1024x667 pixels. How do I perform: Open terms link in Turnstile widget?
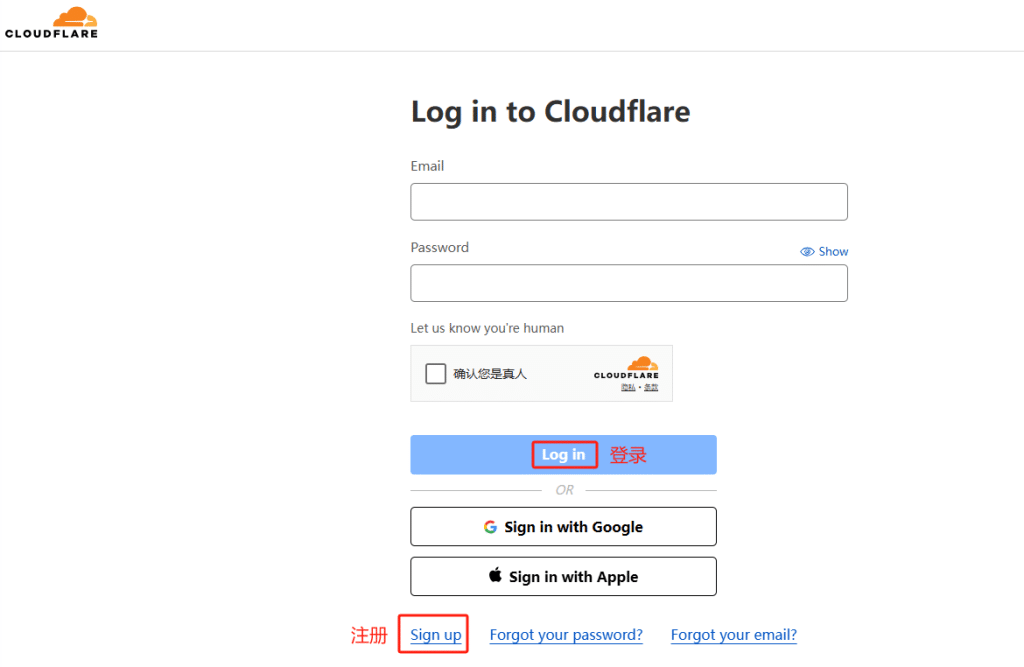point(651,387)
